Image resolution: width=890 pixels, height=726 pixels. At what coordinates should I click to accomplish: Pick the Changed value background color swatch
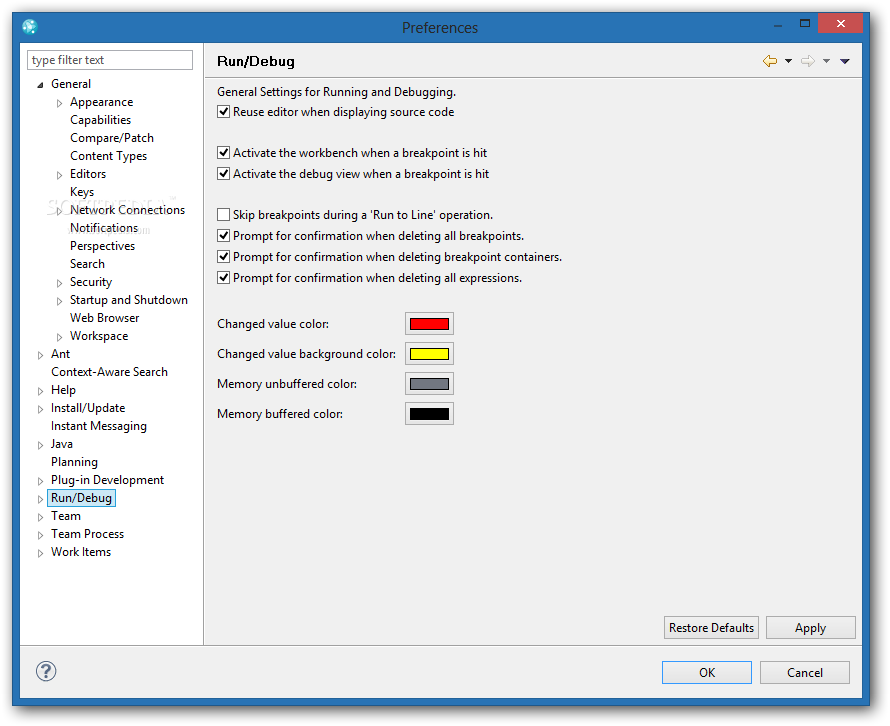[x=429, y=354]
